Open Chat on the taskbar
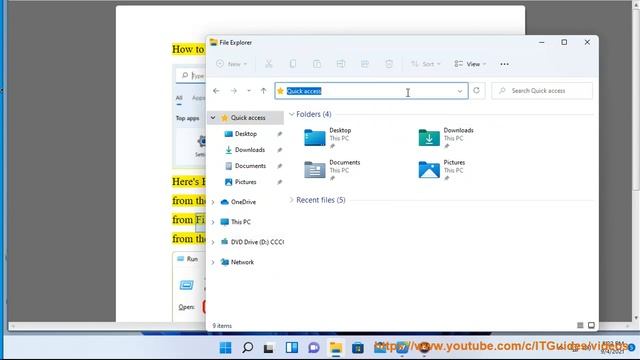 (x=313, y=348)
